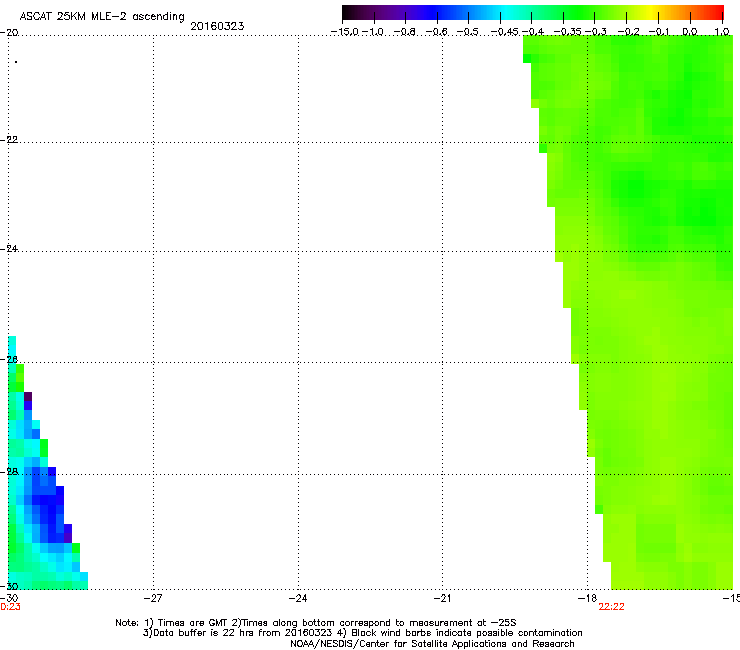Click the color bar label -0.35
Screen dimensions: 740x650
568,32
